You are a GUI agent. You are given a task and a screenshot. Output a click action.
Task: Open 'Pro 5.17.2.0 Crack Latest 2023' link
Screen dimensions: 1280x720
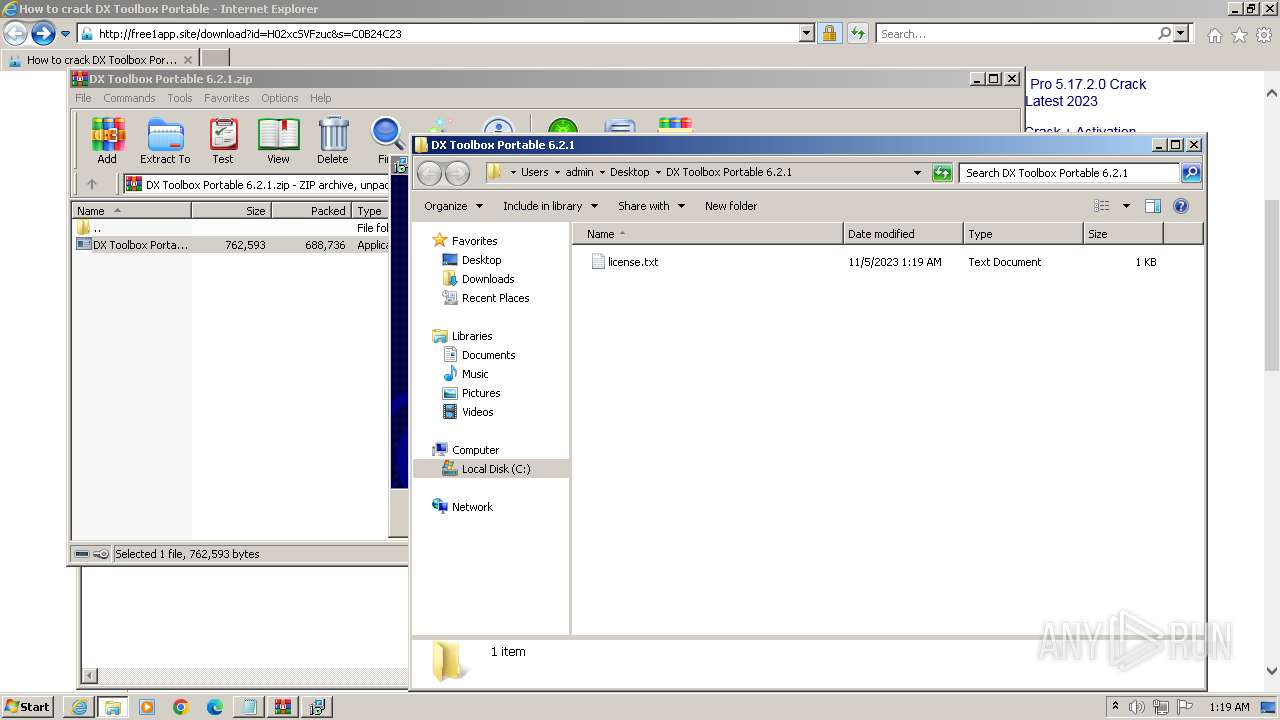[x=1086, y=93]
